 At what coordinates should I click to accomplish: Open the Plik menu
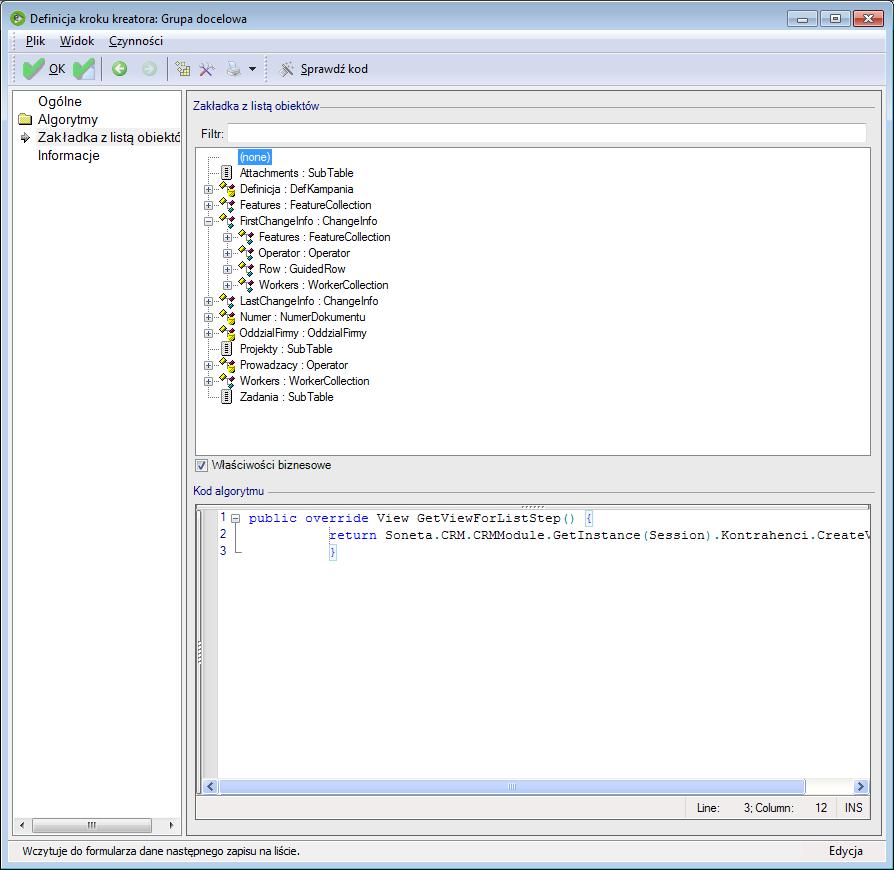pyautogui.click(x=35, y=41)
